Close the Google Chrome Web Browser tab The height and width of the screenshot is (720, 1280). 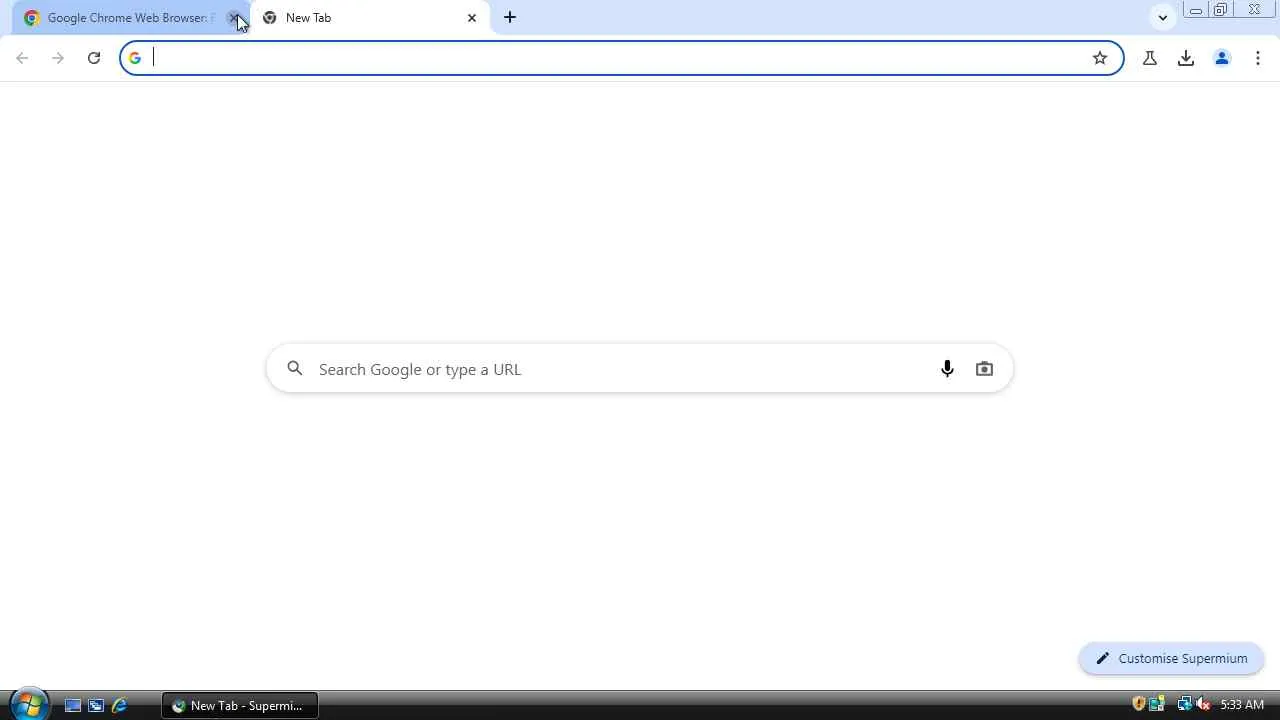pos(233,18)
